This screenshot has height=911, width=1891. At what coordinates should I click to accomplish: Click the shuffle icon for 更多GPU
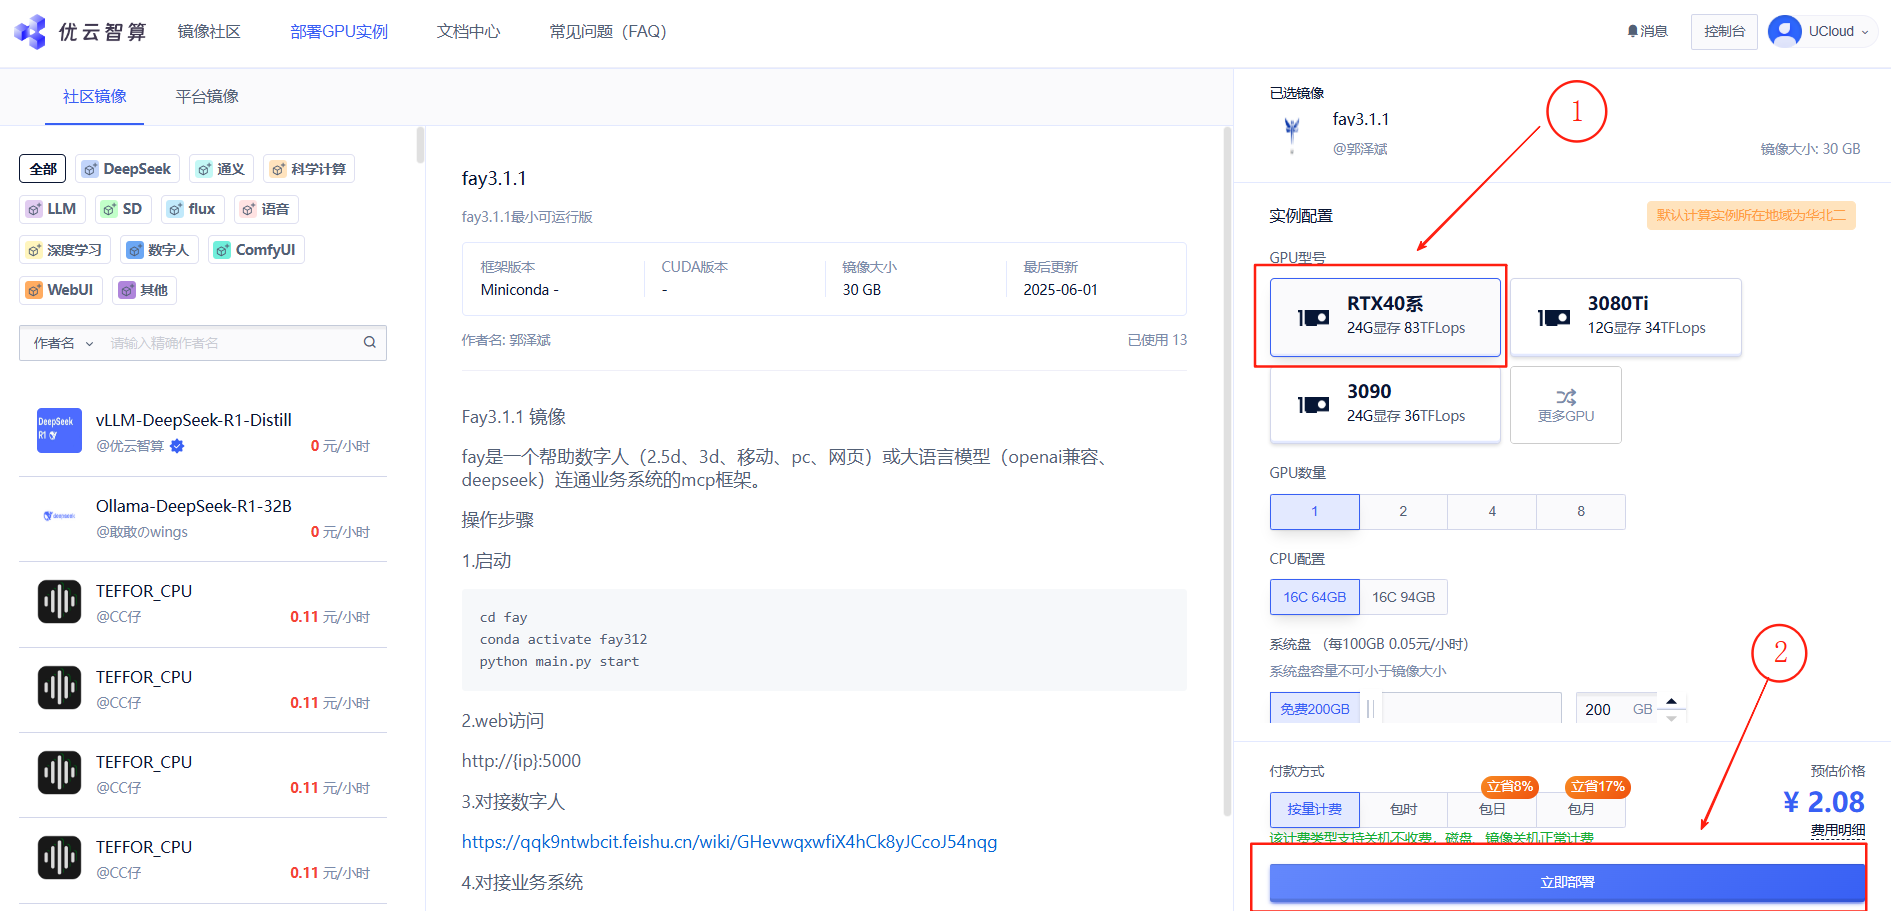tap(1566, 397)
